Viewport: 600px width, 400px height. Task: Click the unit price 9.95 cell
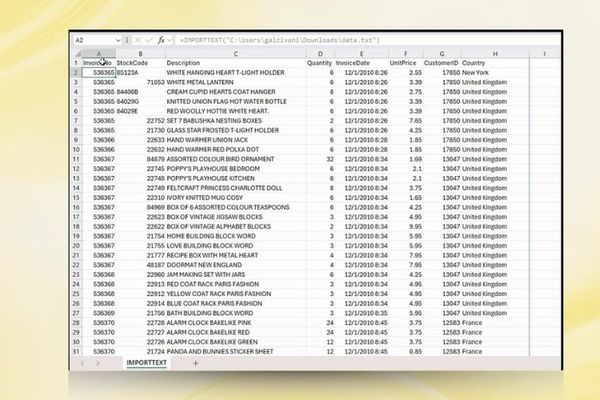point(406,226)
